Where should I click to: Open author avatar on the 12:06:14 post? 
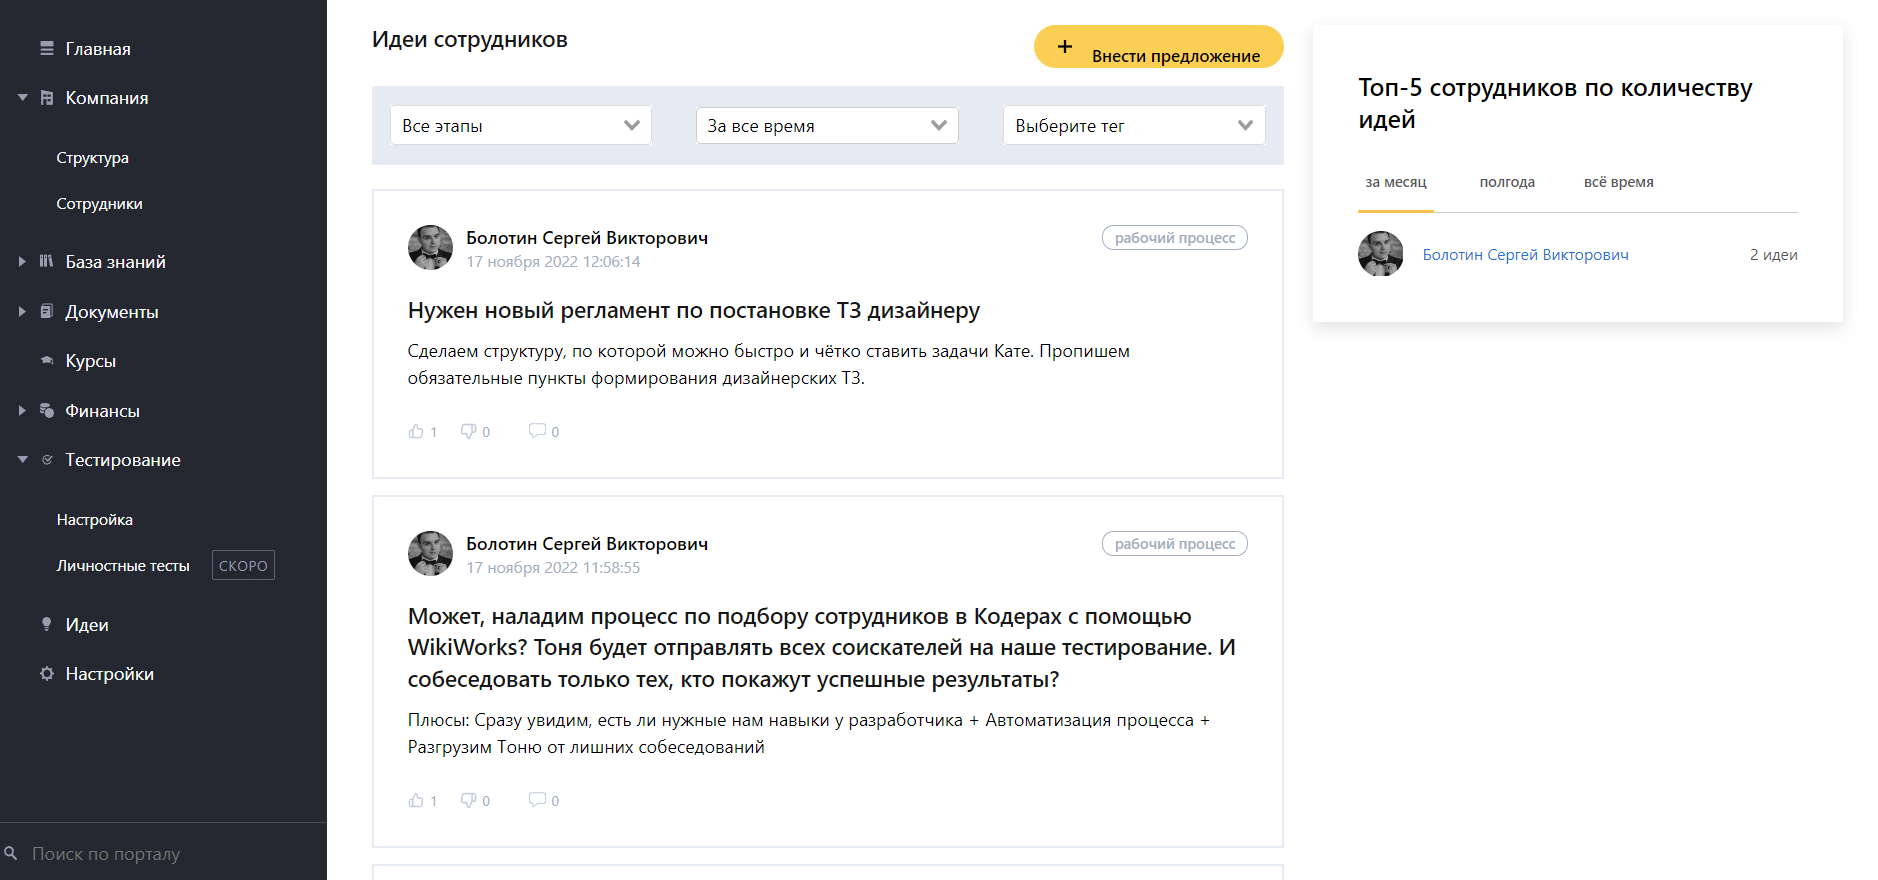[x=431, y=248]
